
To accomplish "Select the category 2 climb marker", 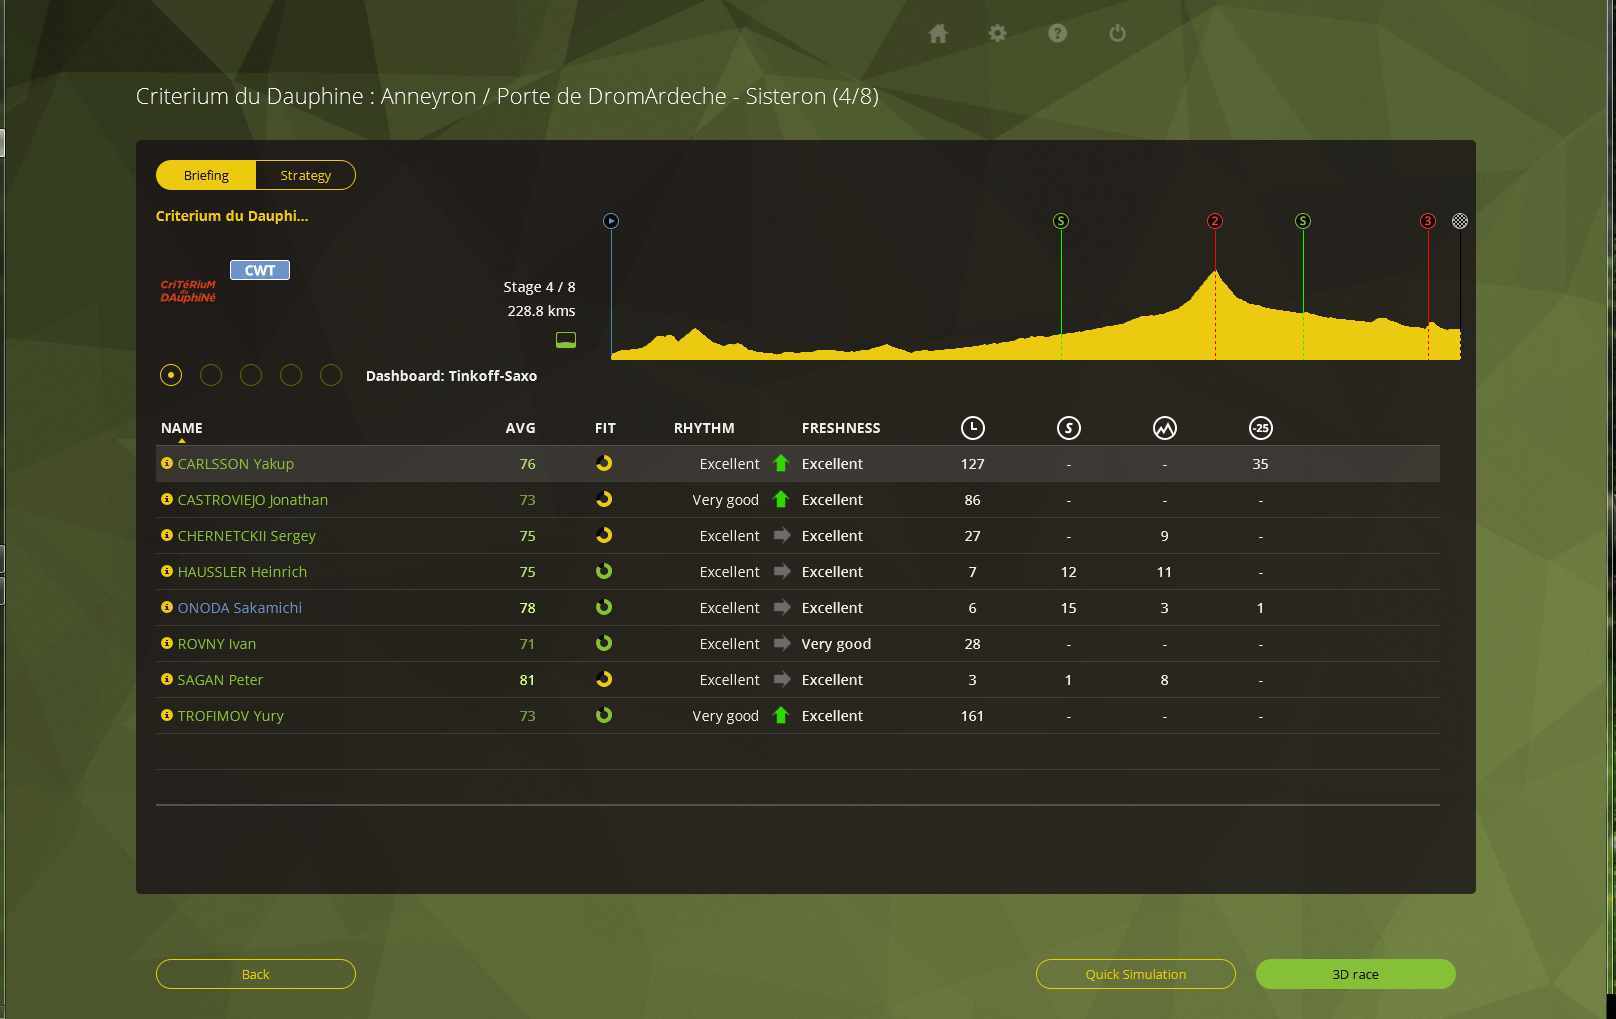I will [x=1215, y=221].
